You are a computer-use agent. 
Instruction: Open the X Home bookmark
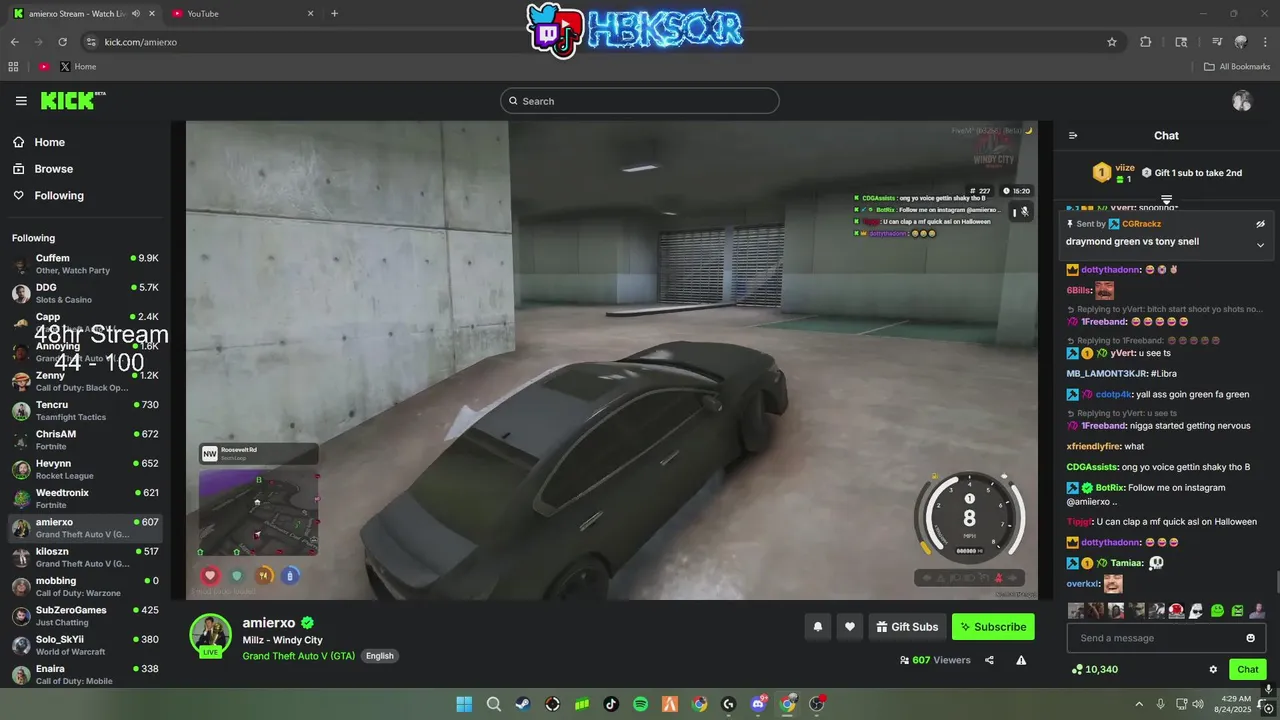pos(78,67)
